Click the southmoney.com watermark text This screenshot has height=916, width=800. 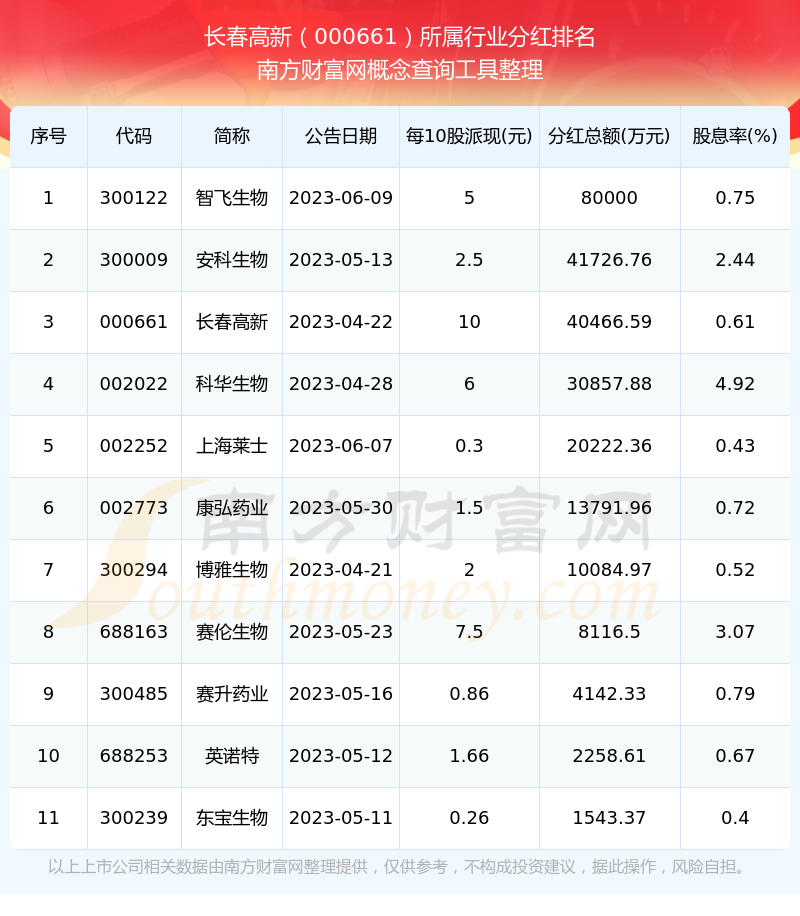(x=400, y=600)
